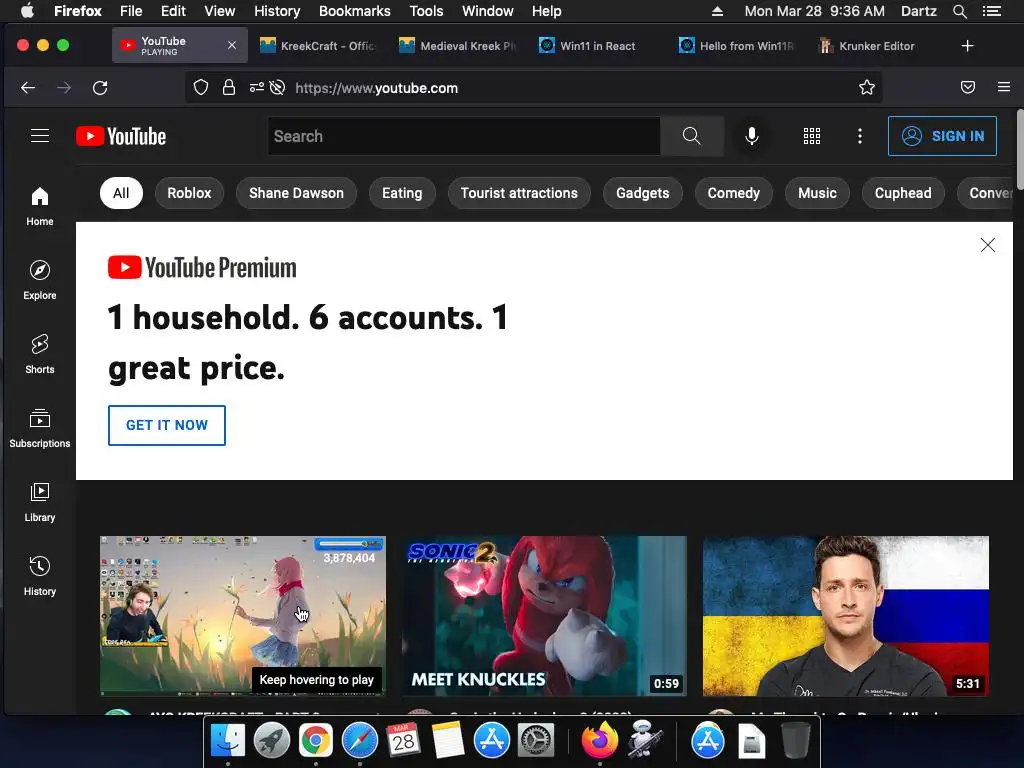Select the Tourist attractions filter chip

pyautogui.click(x=519, y=193)
